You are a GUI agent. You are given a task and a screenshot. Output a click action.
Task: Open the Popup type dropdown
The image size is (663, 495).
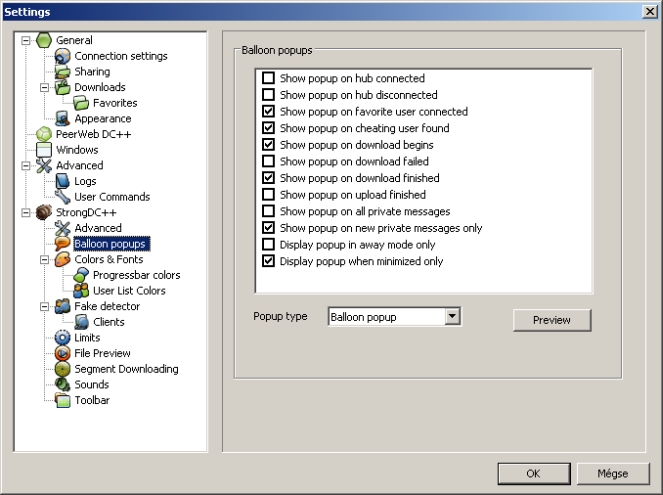pos(452,317)
